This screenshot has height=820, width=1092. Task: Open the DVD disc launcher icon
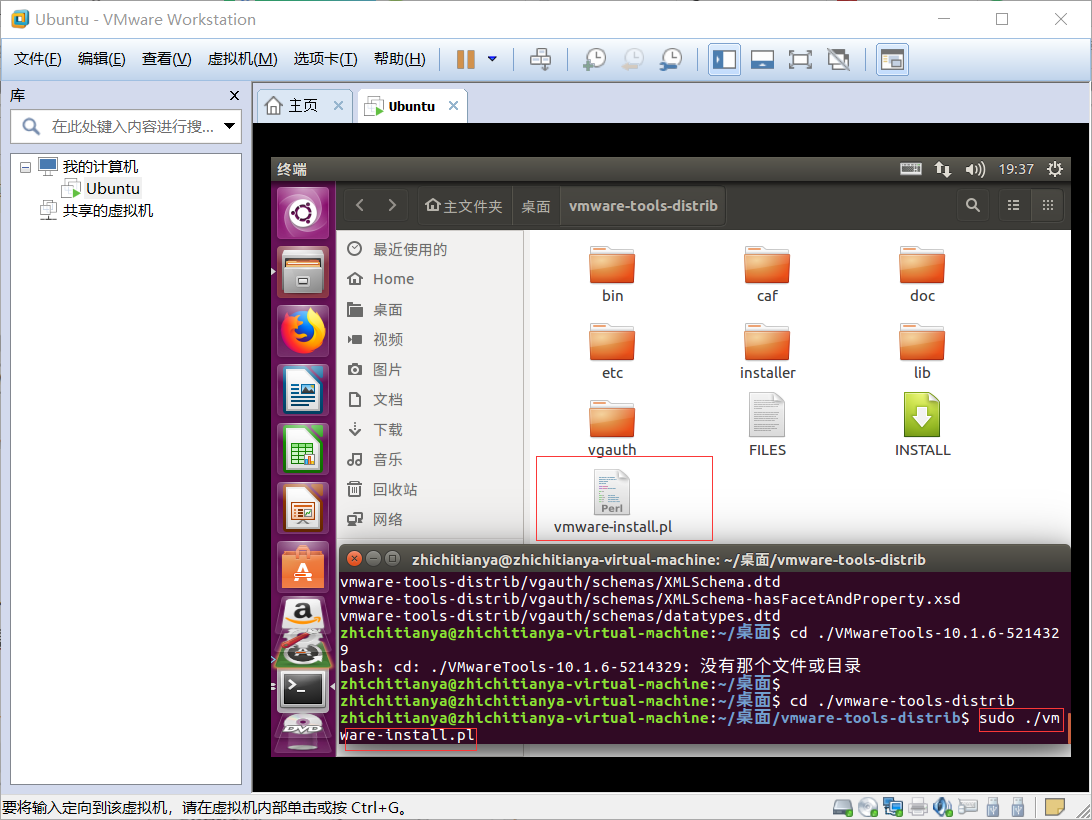click(303, 733)
